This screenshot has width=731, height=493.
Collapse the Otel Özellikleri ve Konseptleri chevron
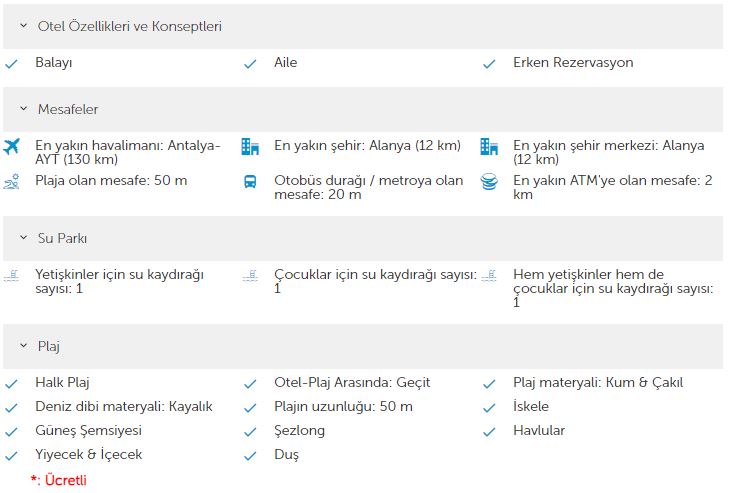(23, 26)
